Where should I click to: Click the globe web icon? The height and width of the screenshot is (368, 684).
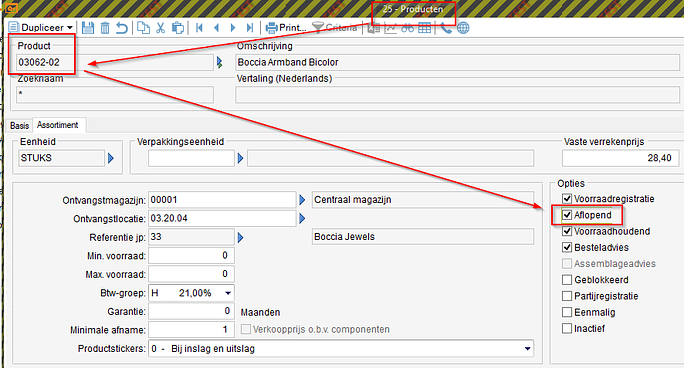[x=463, y=28]
